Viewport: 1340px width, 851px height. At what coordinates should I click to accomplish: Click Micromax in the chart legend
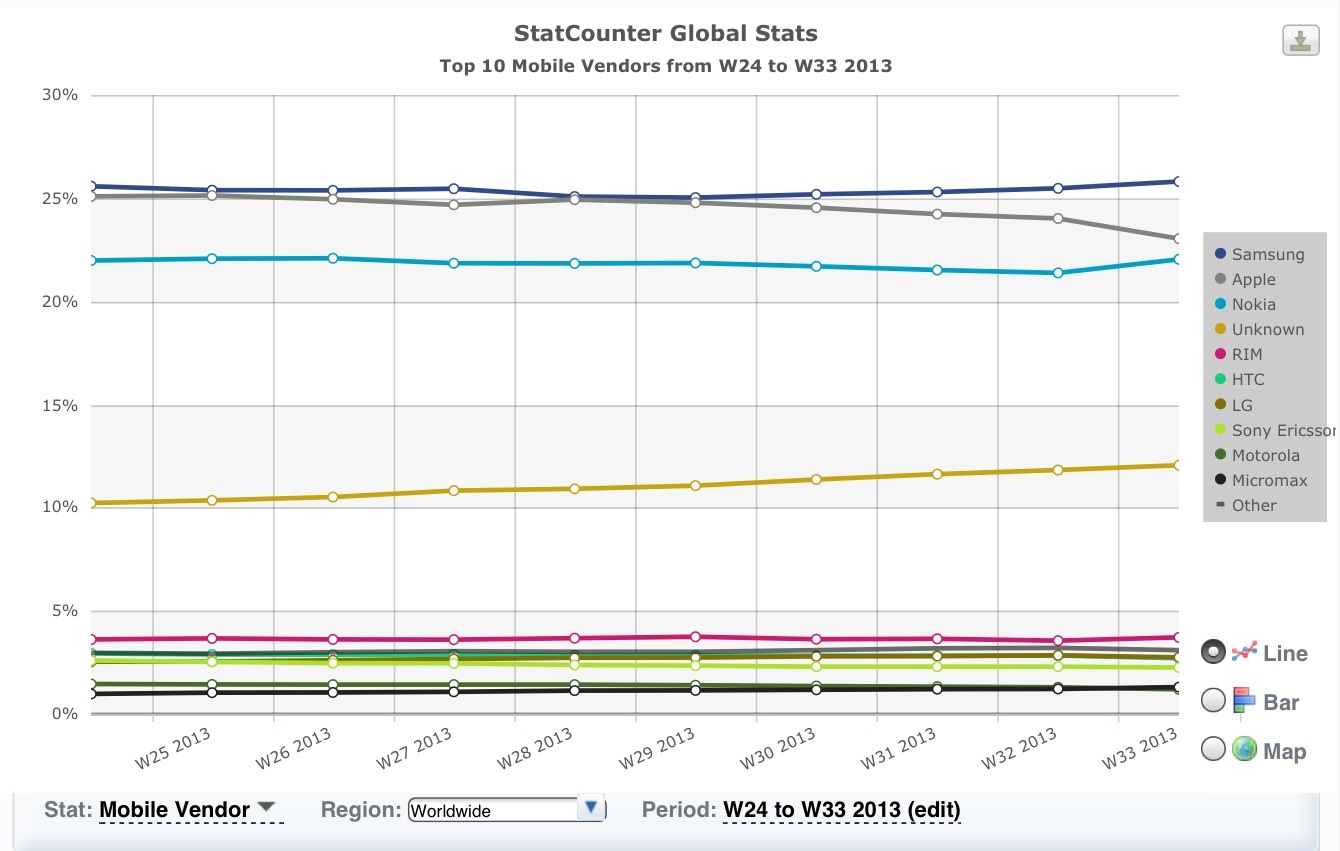[1269, 480]
